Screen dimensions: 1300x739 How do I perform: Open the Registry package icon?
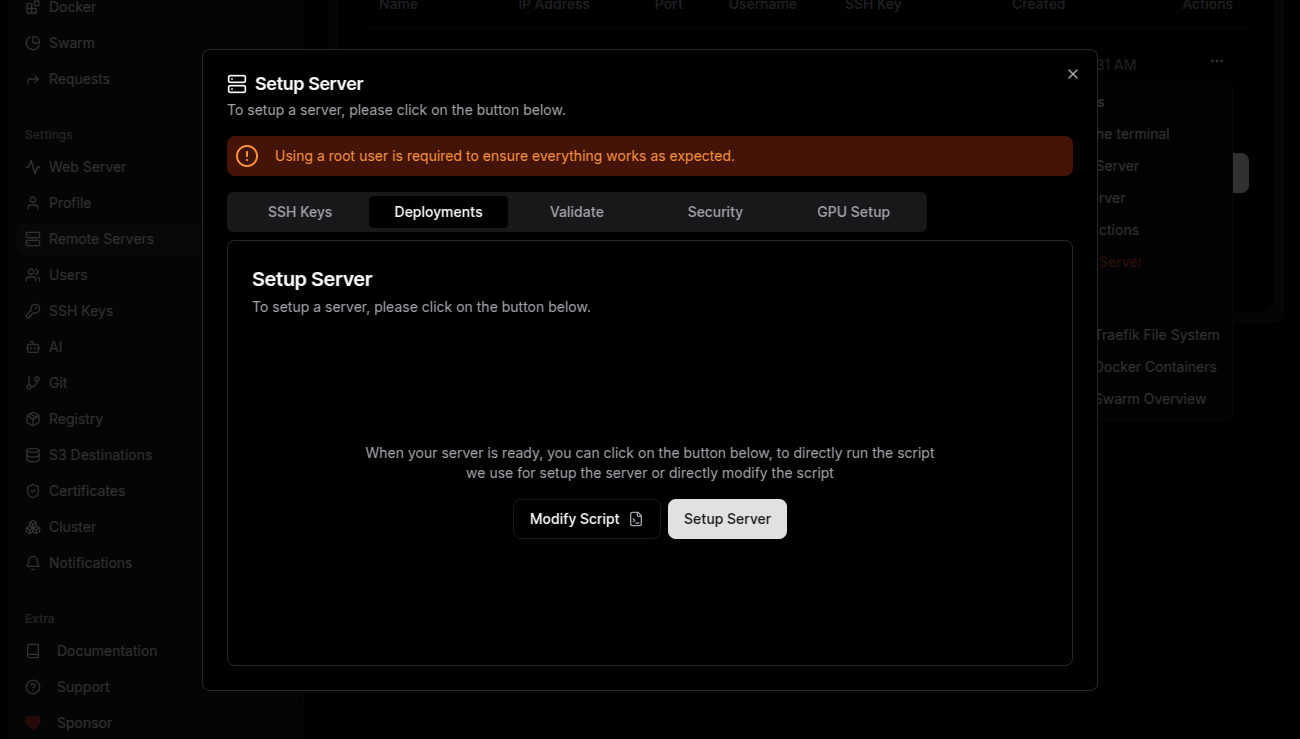32,418
